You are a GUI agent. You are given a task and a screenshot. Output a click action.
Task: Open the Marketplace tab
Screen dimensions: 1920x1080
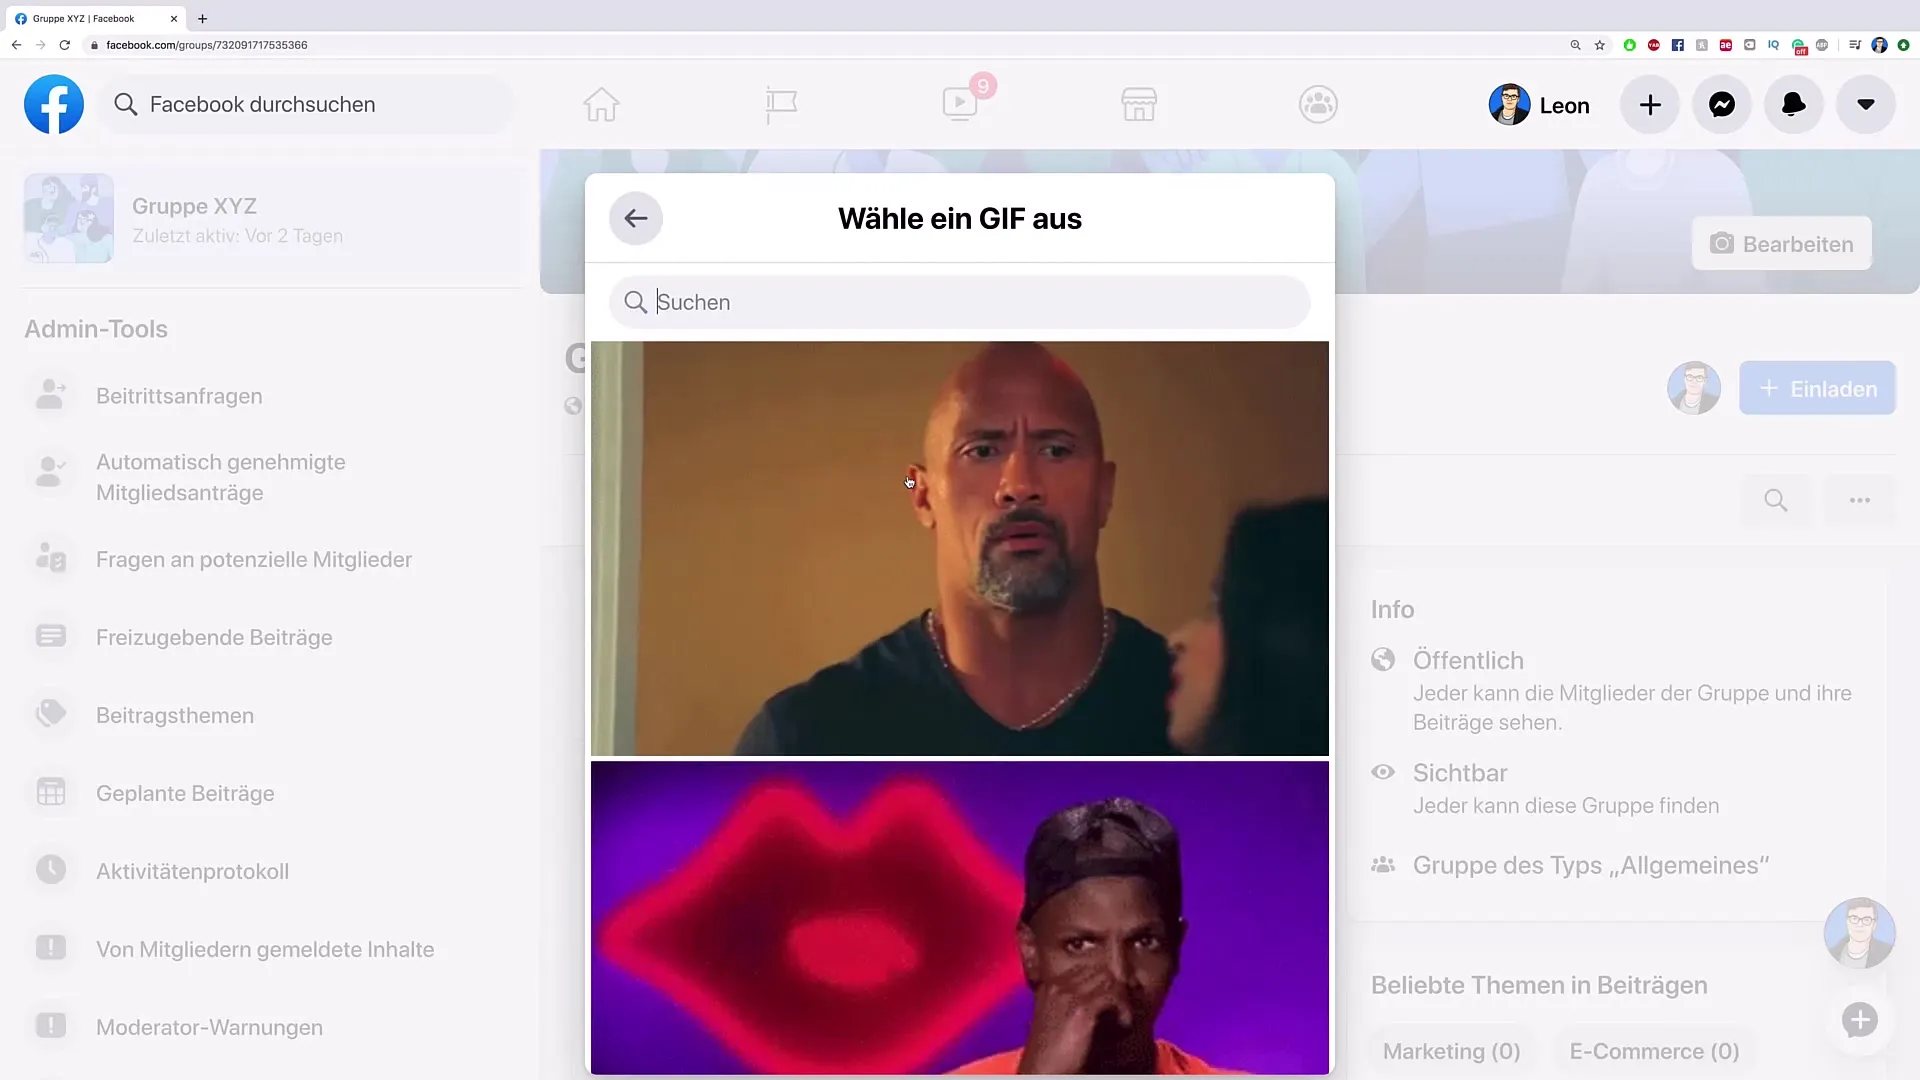[x=1139, y=104]
